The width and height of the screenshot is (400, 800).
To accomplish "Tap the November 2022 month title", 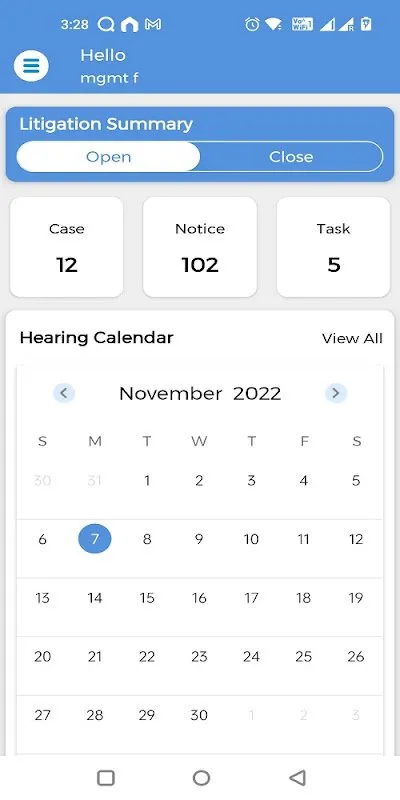I will click(x=200, y=393).
